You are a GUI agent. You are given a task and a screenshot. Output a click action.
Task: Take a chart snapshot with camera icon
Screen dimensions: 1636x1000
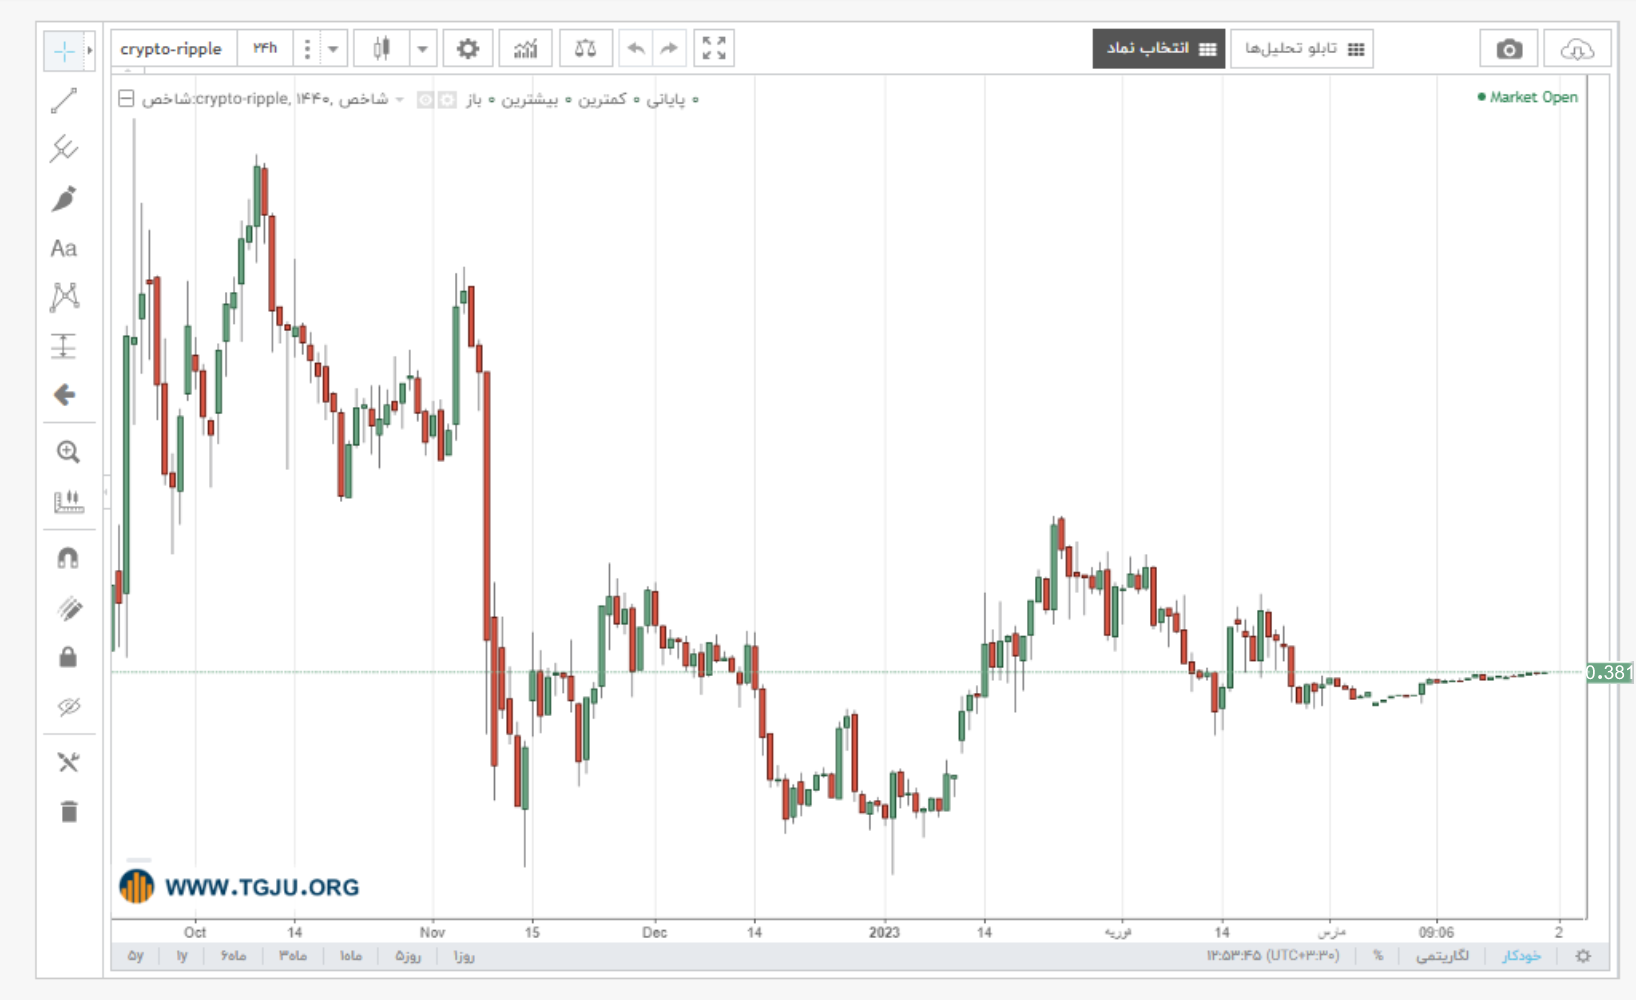click(x=1509, y=49)
